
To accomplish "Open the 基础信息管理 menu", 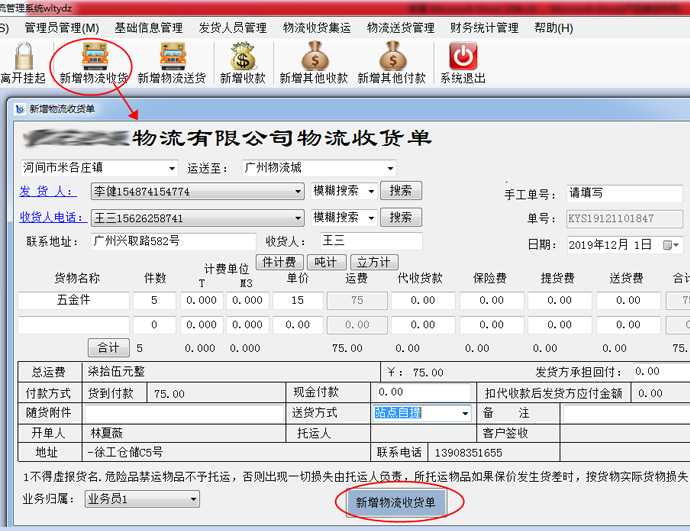I will pos(148,27).
